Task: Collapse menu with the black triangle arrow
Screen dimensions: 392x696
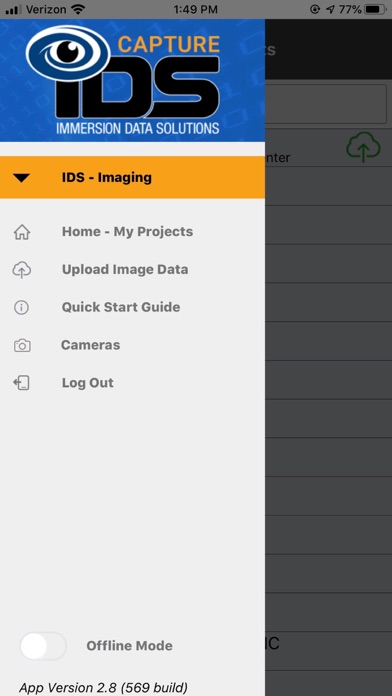Action: coord(21,178)
